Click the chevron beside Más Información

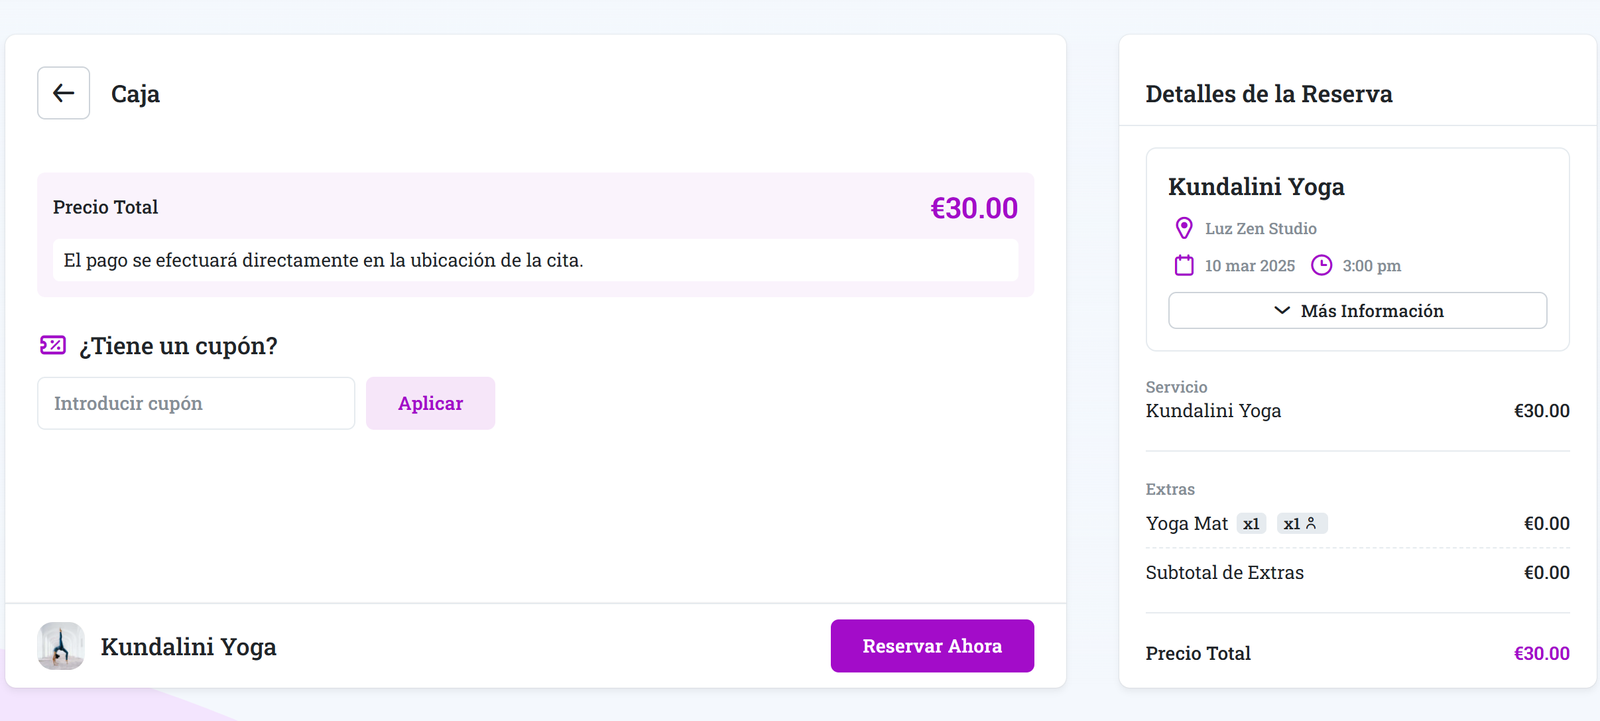coord(1282,311)
